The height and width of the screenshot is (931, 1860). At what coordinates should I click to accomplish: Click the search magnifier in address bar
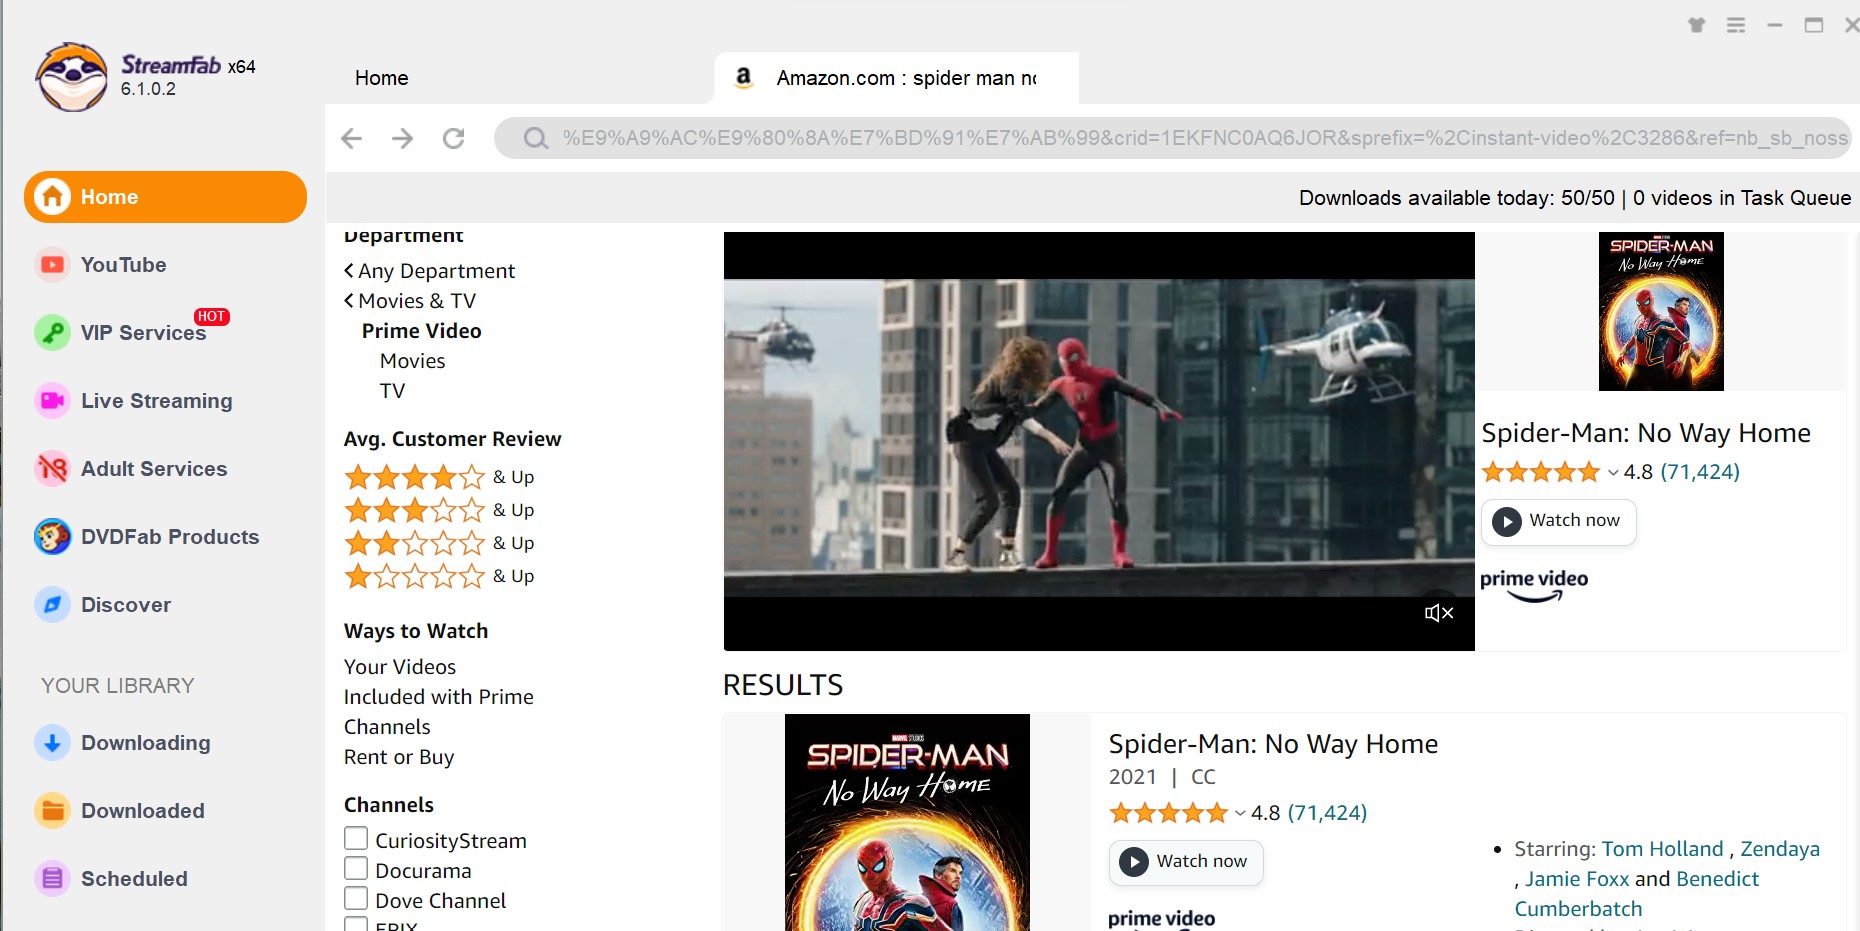[536, 138]
